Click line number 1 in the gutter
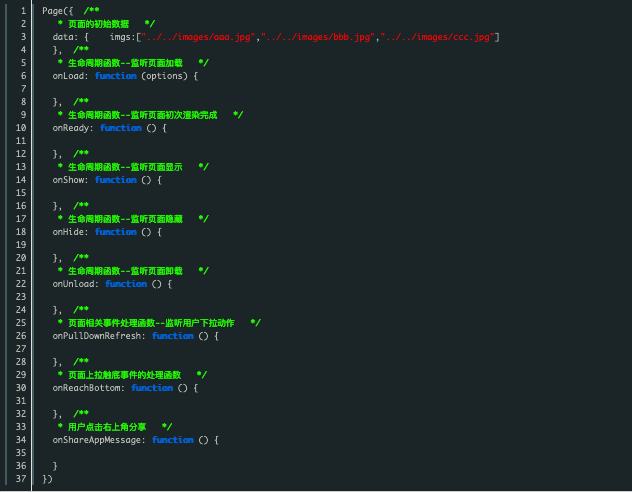Screen dimensions: 632x492 [22, 10]
